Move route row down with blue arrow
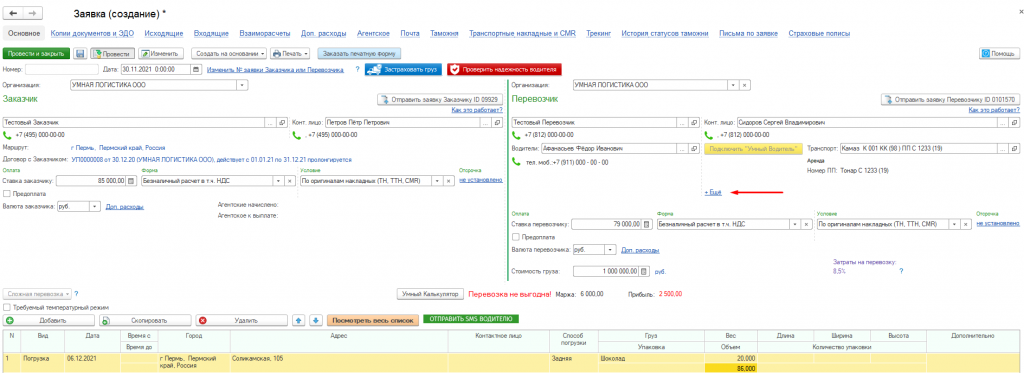This screenshot has width=1024, height=373. pyautogui.click(x=315, y=321)
